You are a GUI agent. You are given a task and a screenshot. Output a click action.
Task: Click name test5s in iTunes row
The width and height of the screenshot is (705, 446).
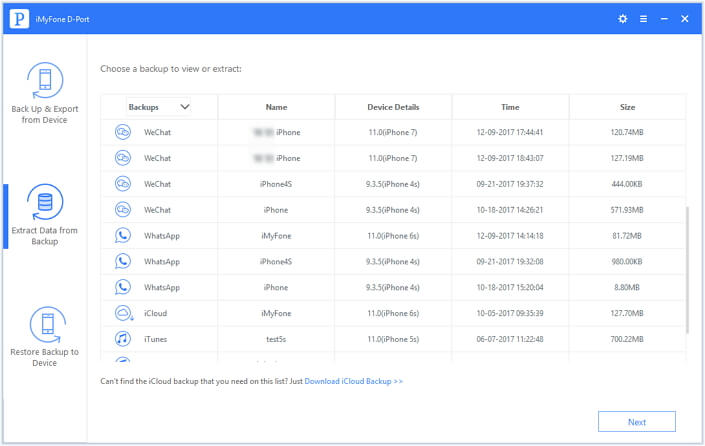(276, 339)
